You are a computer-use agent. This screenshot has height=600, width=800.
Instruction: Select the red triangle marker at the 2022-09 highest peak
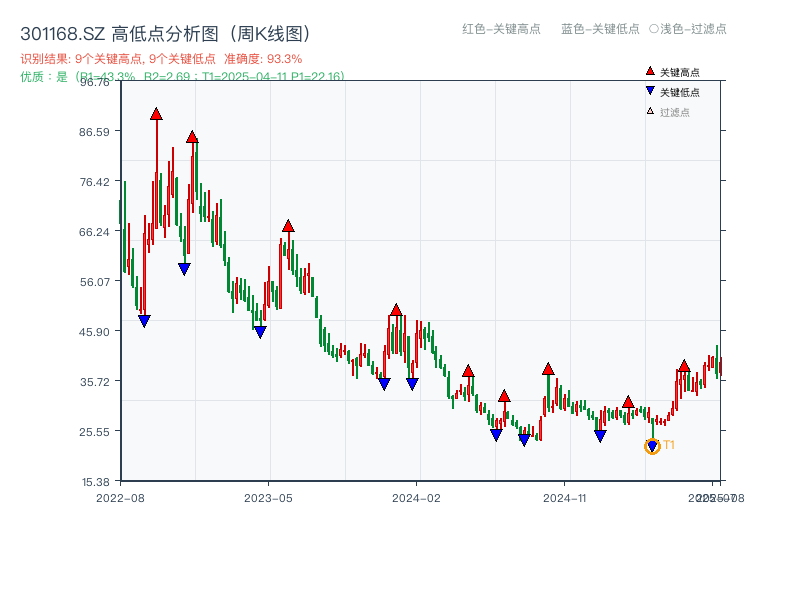pyautogui.click(x=157, y=114)
